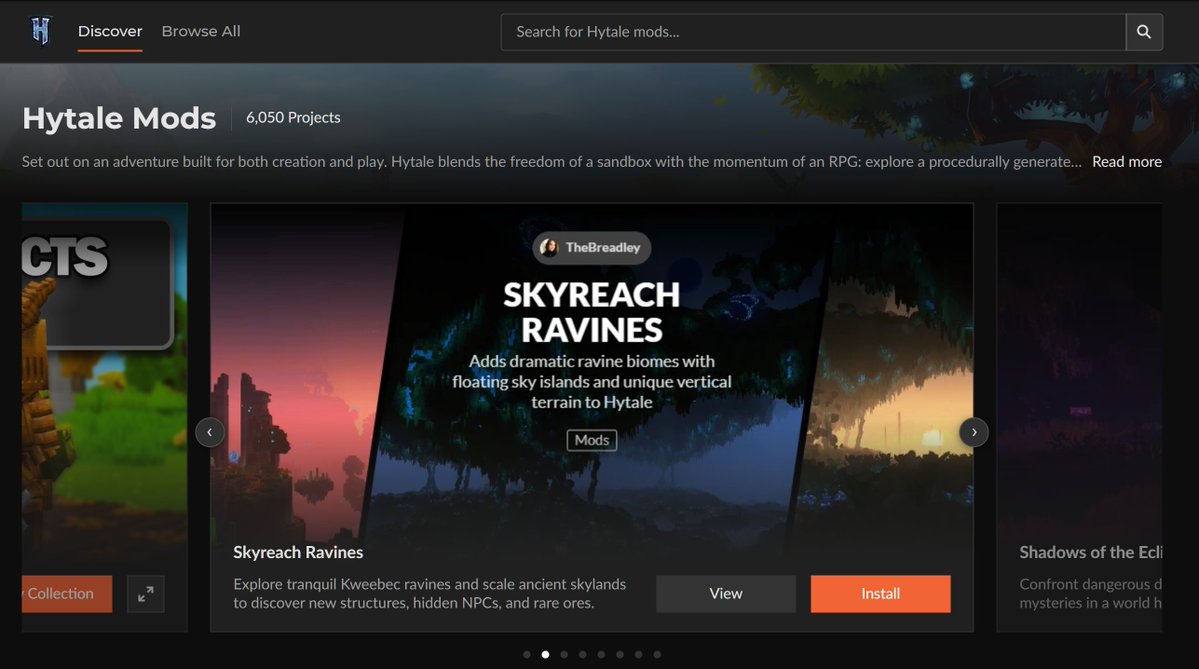Select seventh carousel pagination dot

pos(638,654)
